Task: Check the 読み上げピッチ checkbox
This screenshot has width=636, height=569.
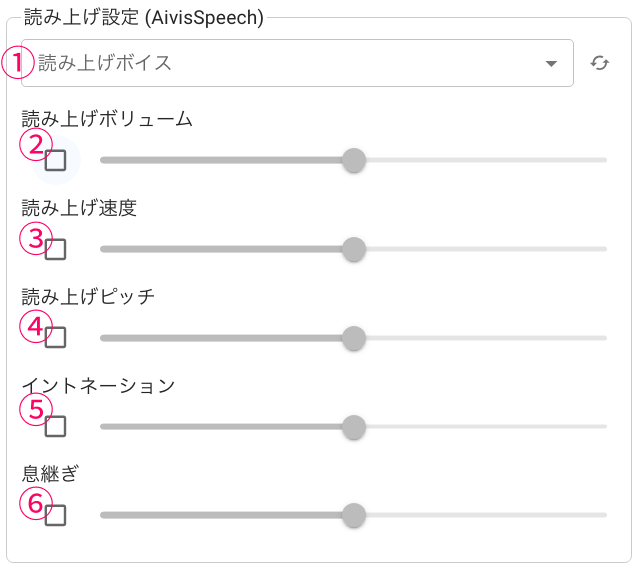Action: [x=56, y=338]
